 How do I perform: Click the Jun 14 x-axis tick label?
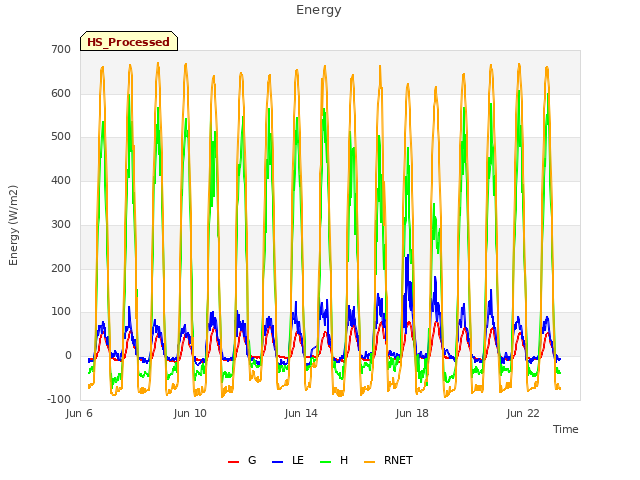[301, 413]
